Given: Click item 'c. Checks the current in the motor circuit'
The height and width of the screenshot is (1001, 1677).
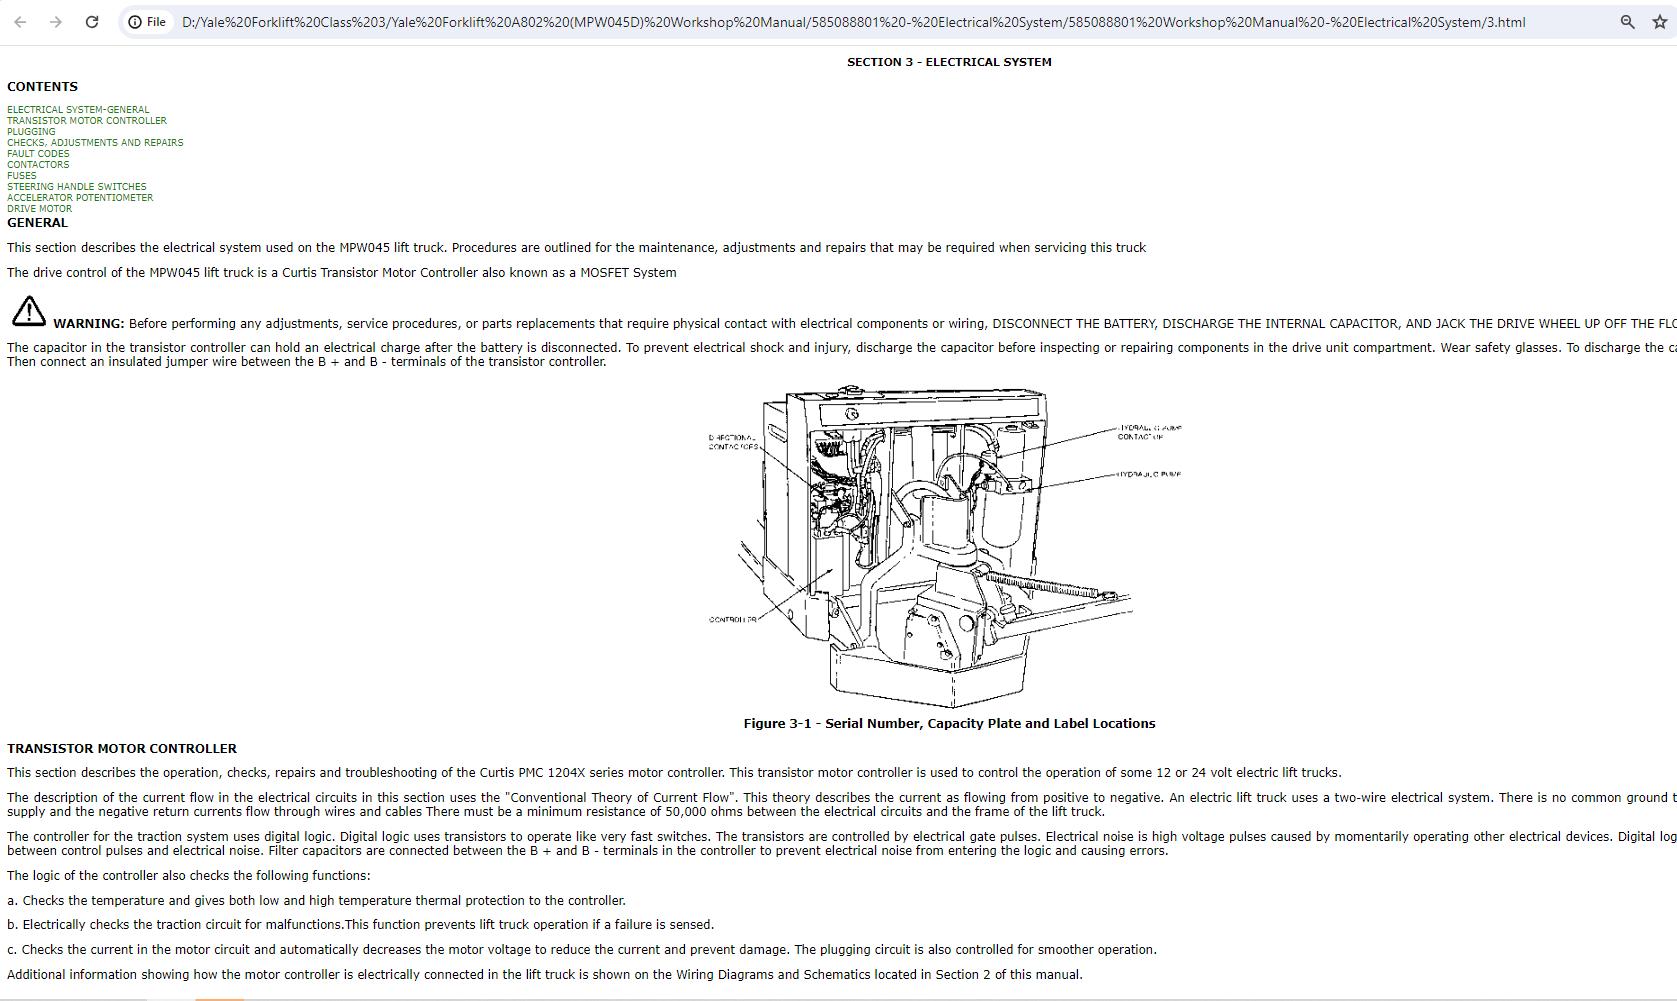Looking at the screenshot, I should tap(582, 950).
